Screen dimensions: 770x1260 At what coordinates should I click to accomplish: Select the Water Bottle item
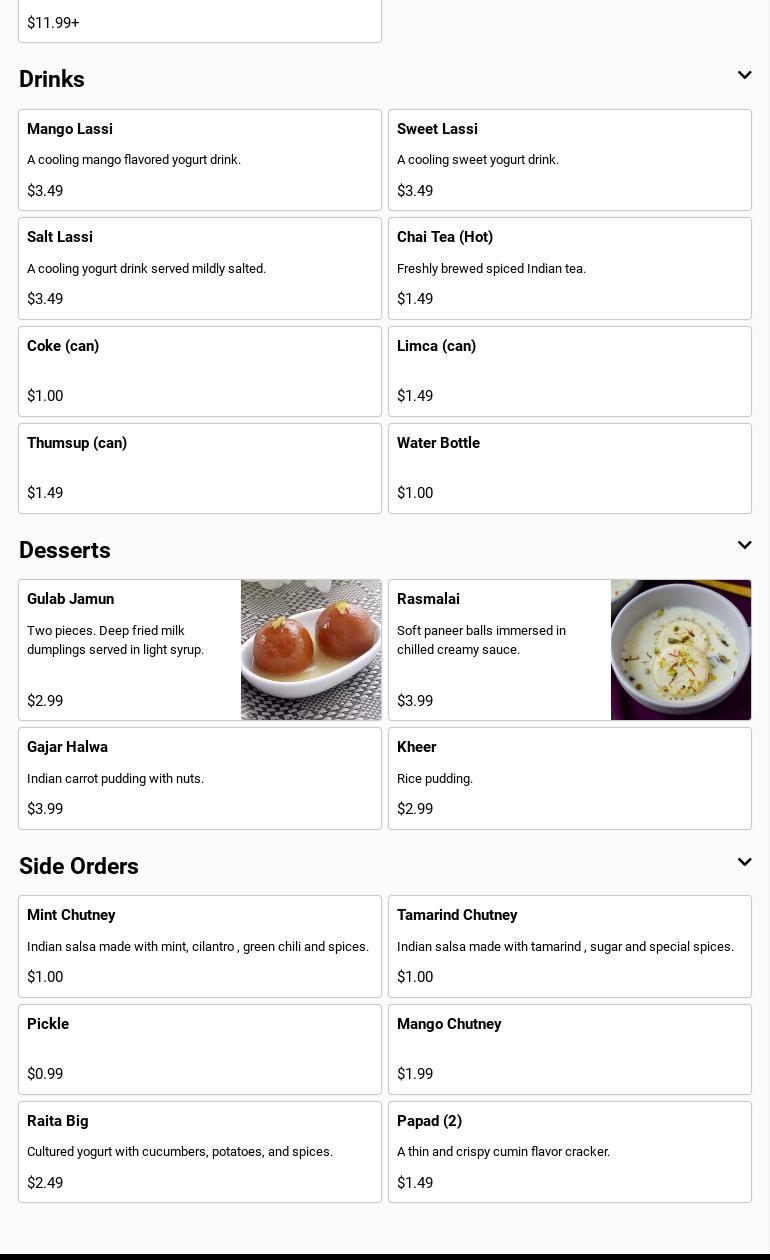coord(570,468)
